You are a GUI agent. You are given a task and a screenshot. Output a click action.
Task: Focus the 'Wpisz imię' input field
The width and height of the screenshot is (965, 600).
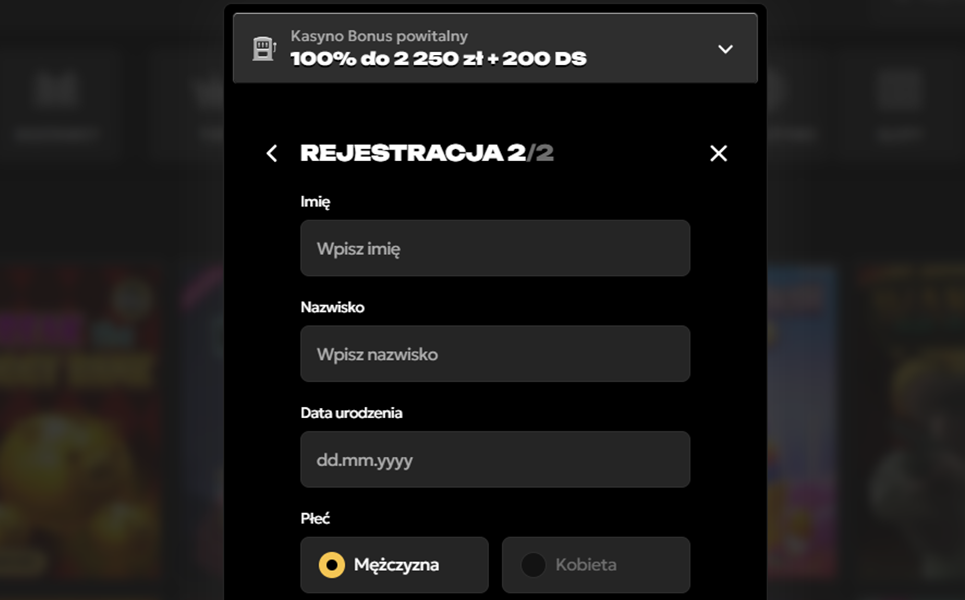(495, 248)
